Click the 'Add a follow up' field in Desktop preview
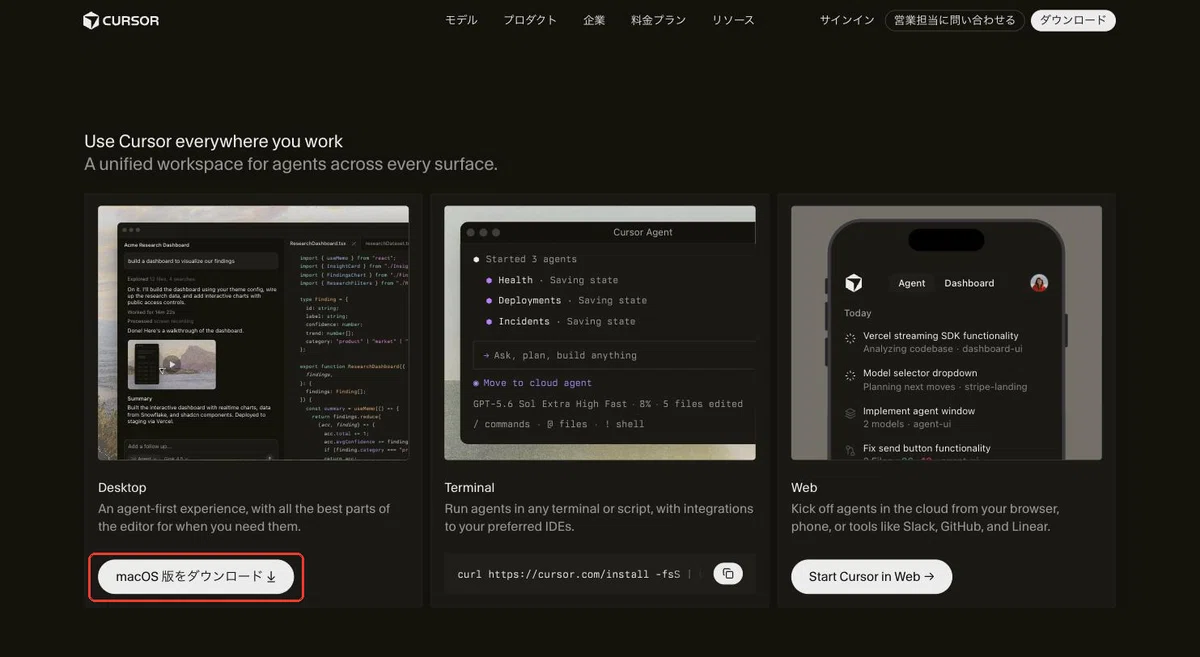This screenshot has height=657, width=1200. (200, 446)
